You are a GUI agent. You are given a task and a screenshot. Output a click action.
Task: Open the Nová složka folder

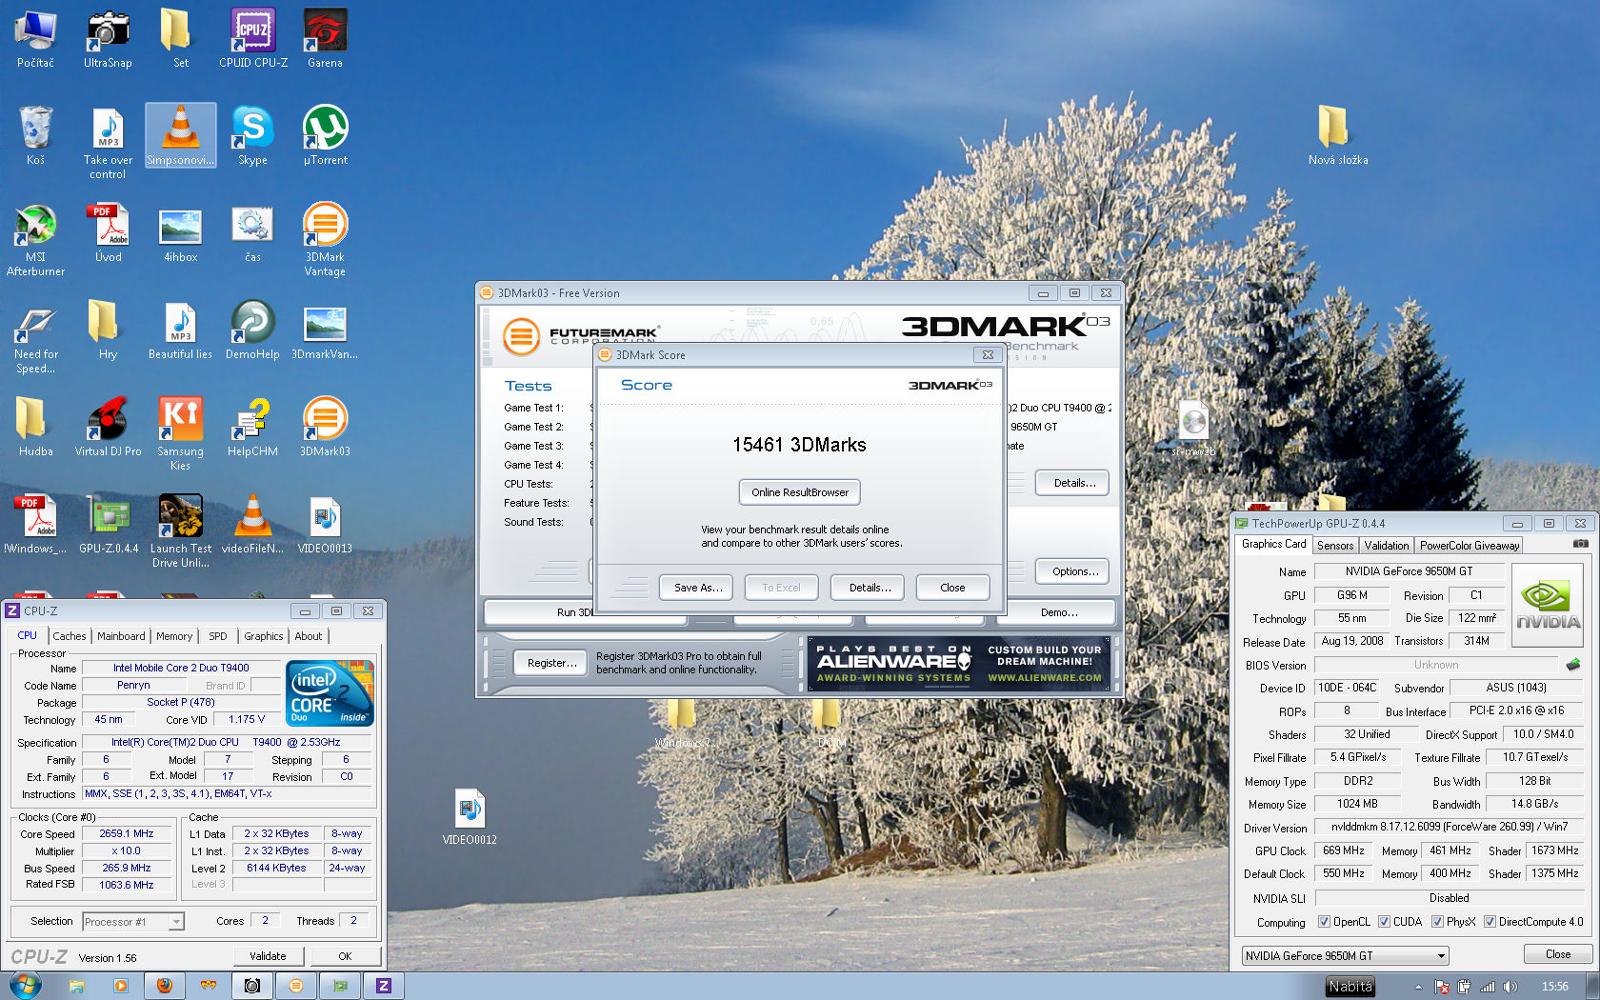point(1337,135)
